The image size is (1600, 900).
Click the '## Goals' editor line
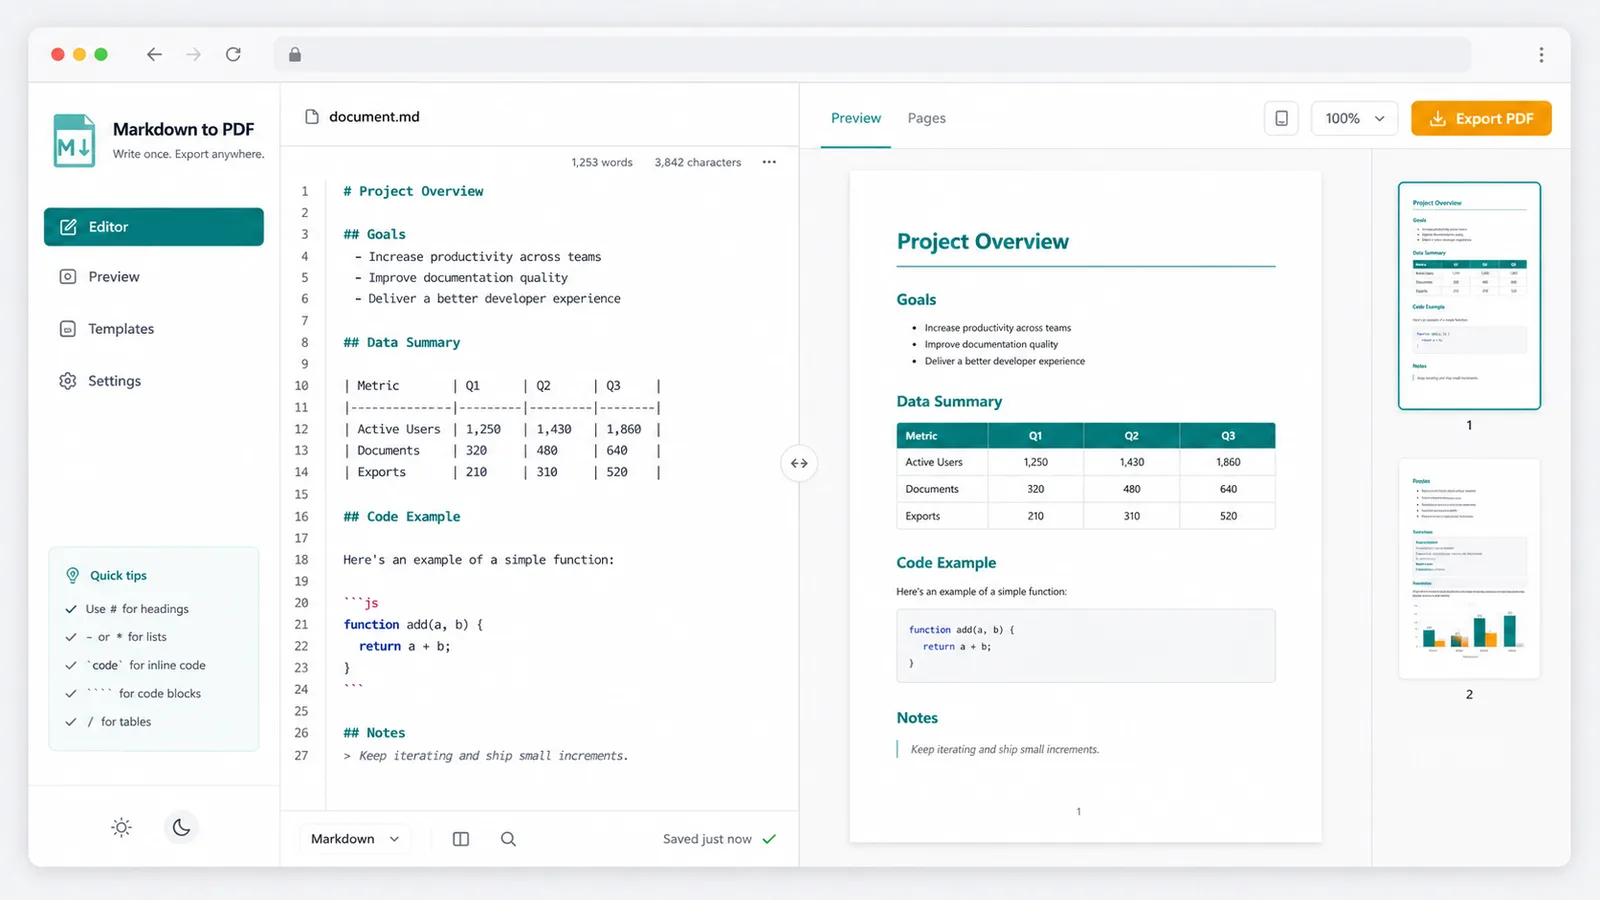[x=375, y=234]
